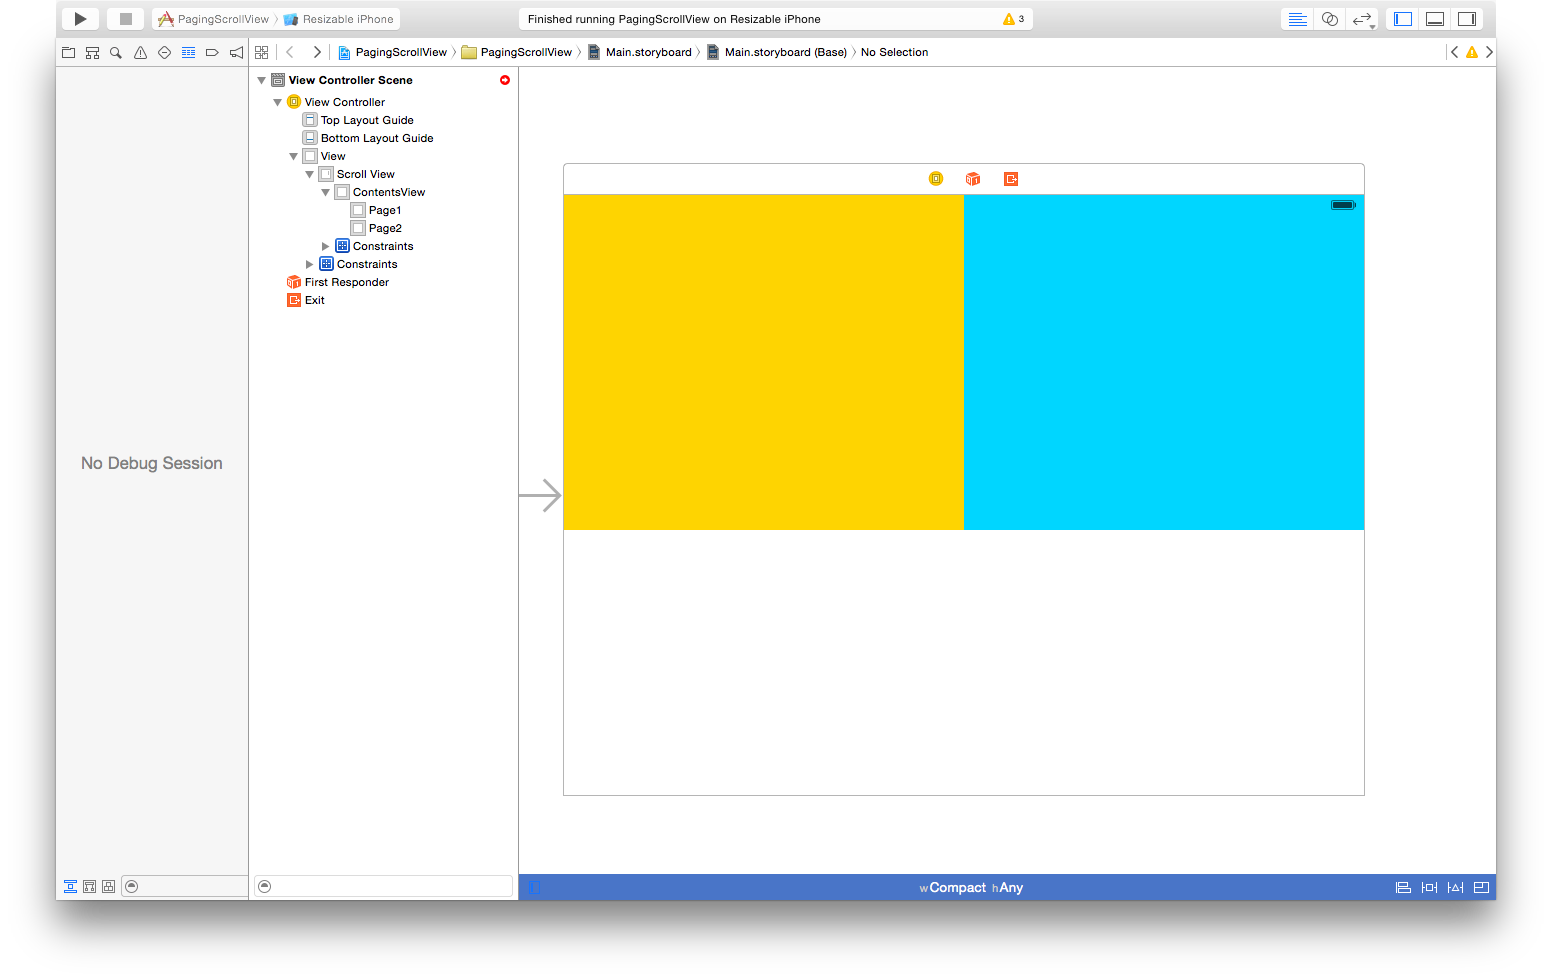Toggle the Debug area visibility

(1435, 19)
